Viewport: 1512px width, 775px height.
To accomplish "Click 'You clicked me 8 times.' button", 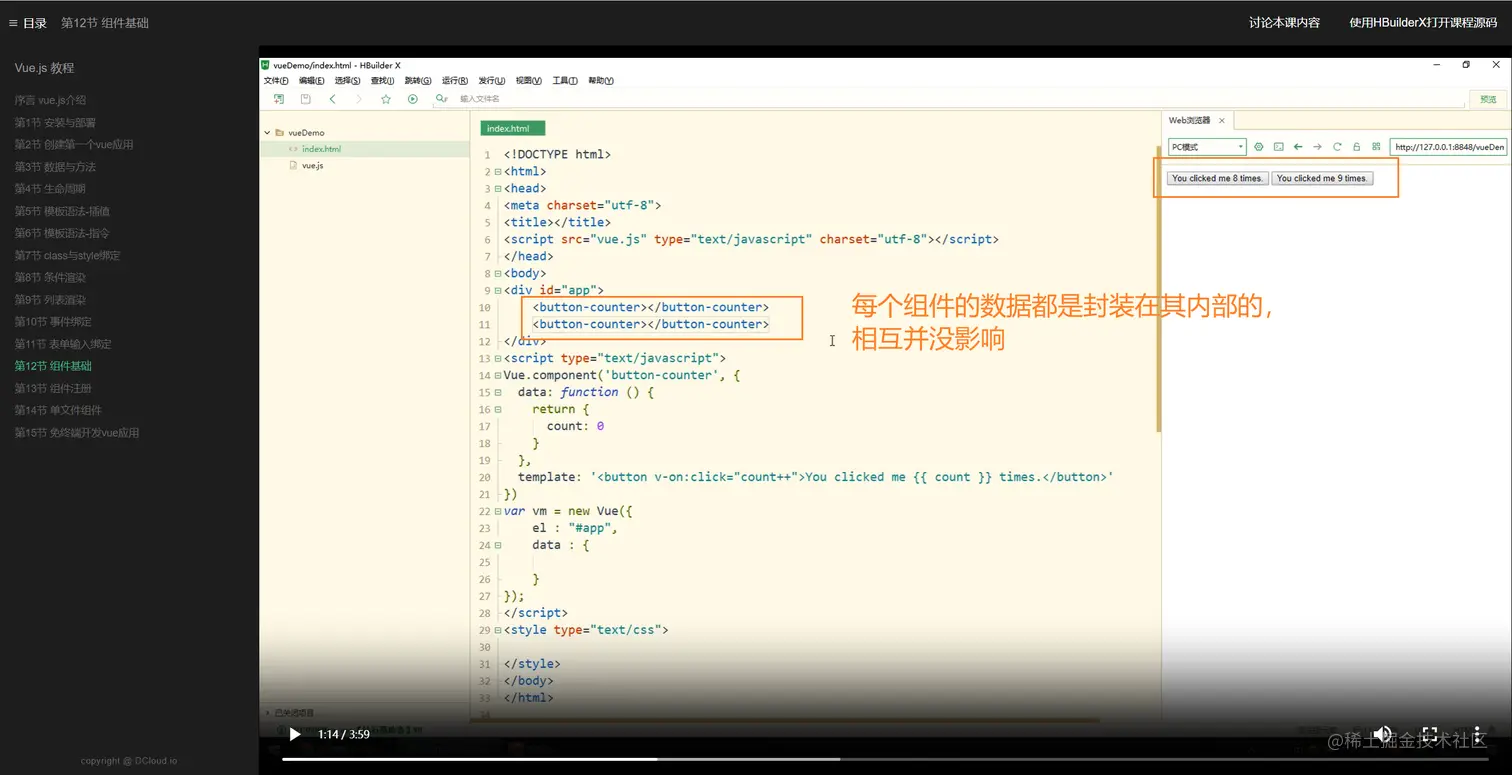I will click(x=1217, y=178).
